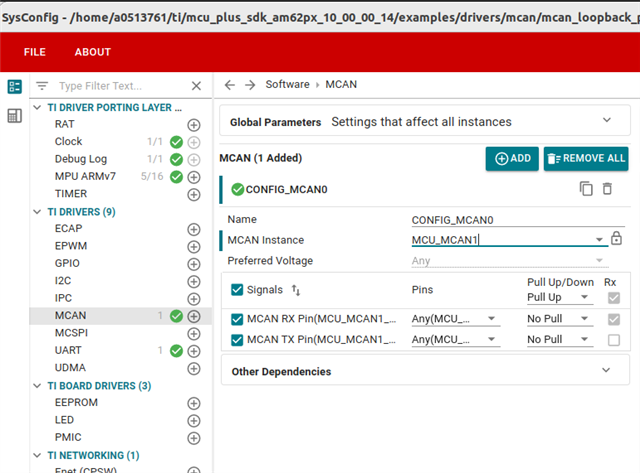Open the calculator-style resource view icon

point(15,116)
